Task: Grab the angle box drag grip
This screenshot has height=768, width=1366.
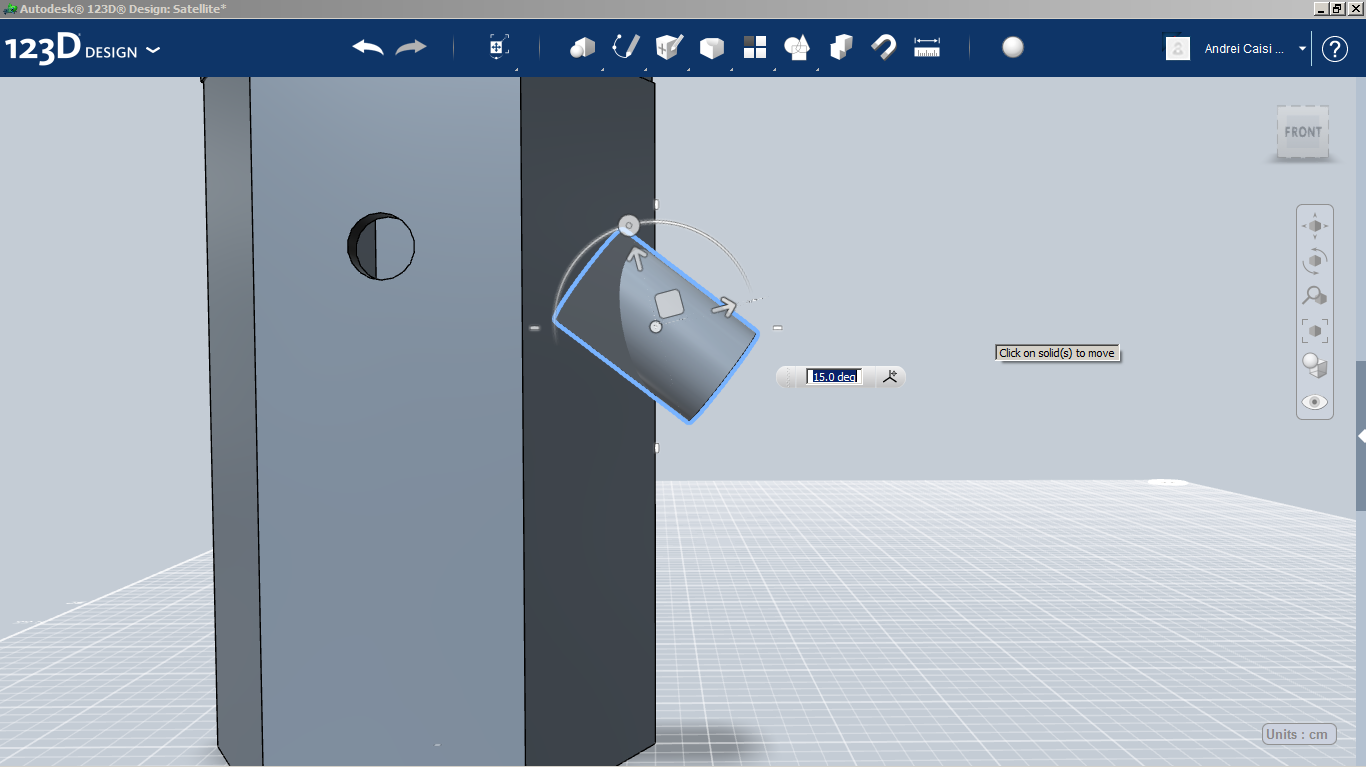Action: coord(790,377)
